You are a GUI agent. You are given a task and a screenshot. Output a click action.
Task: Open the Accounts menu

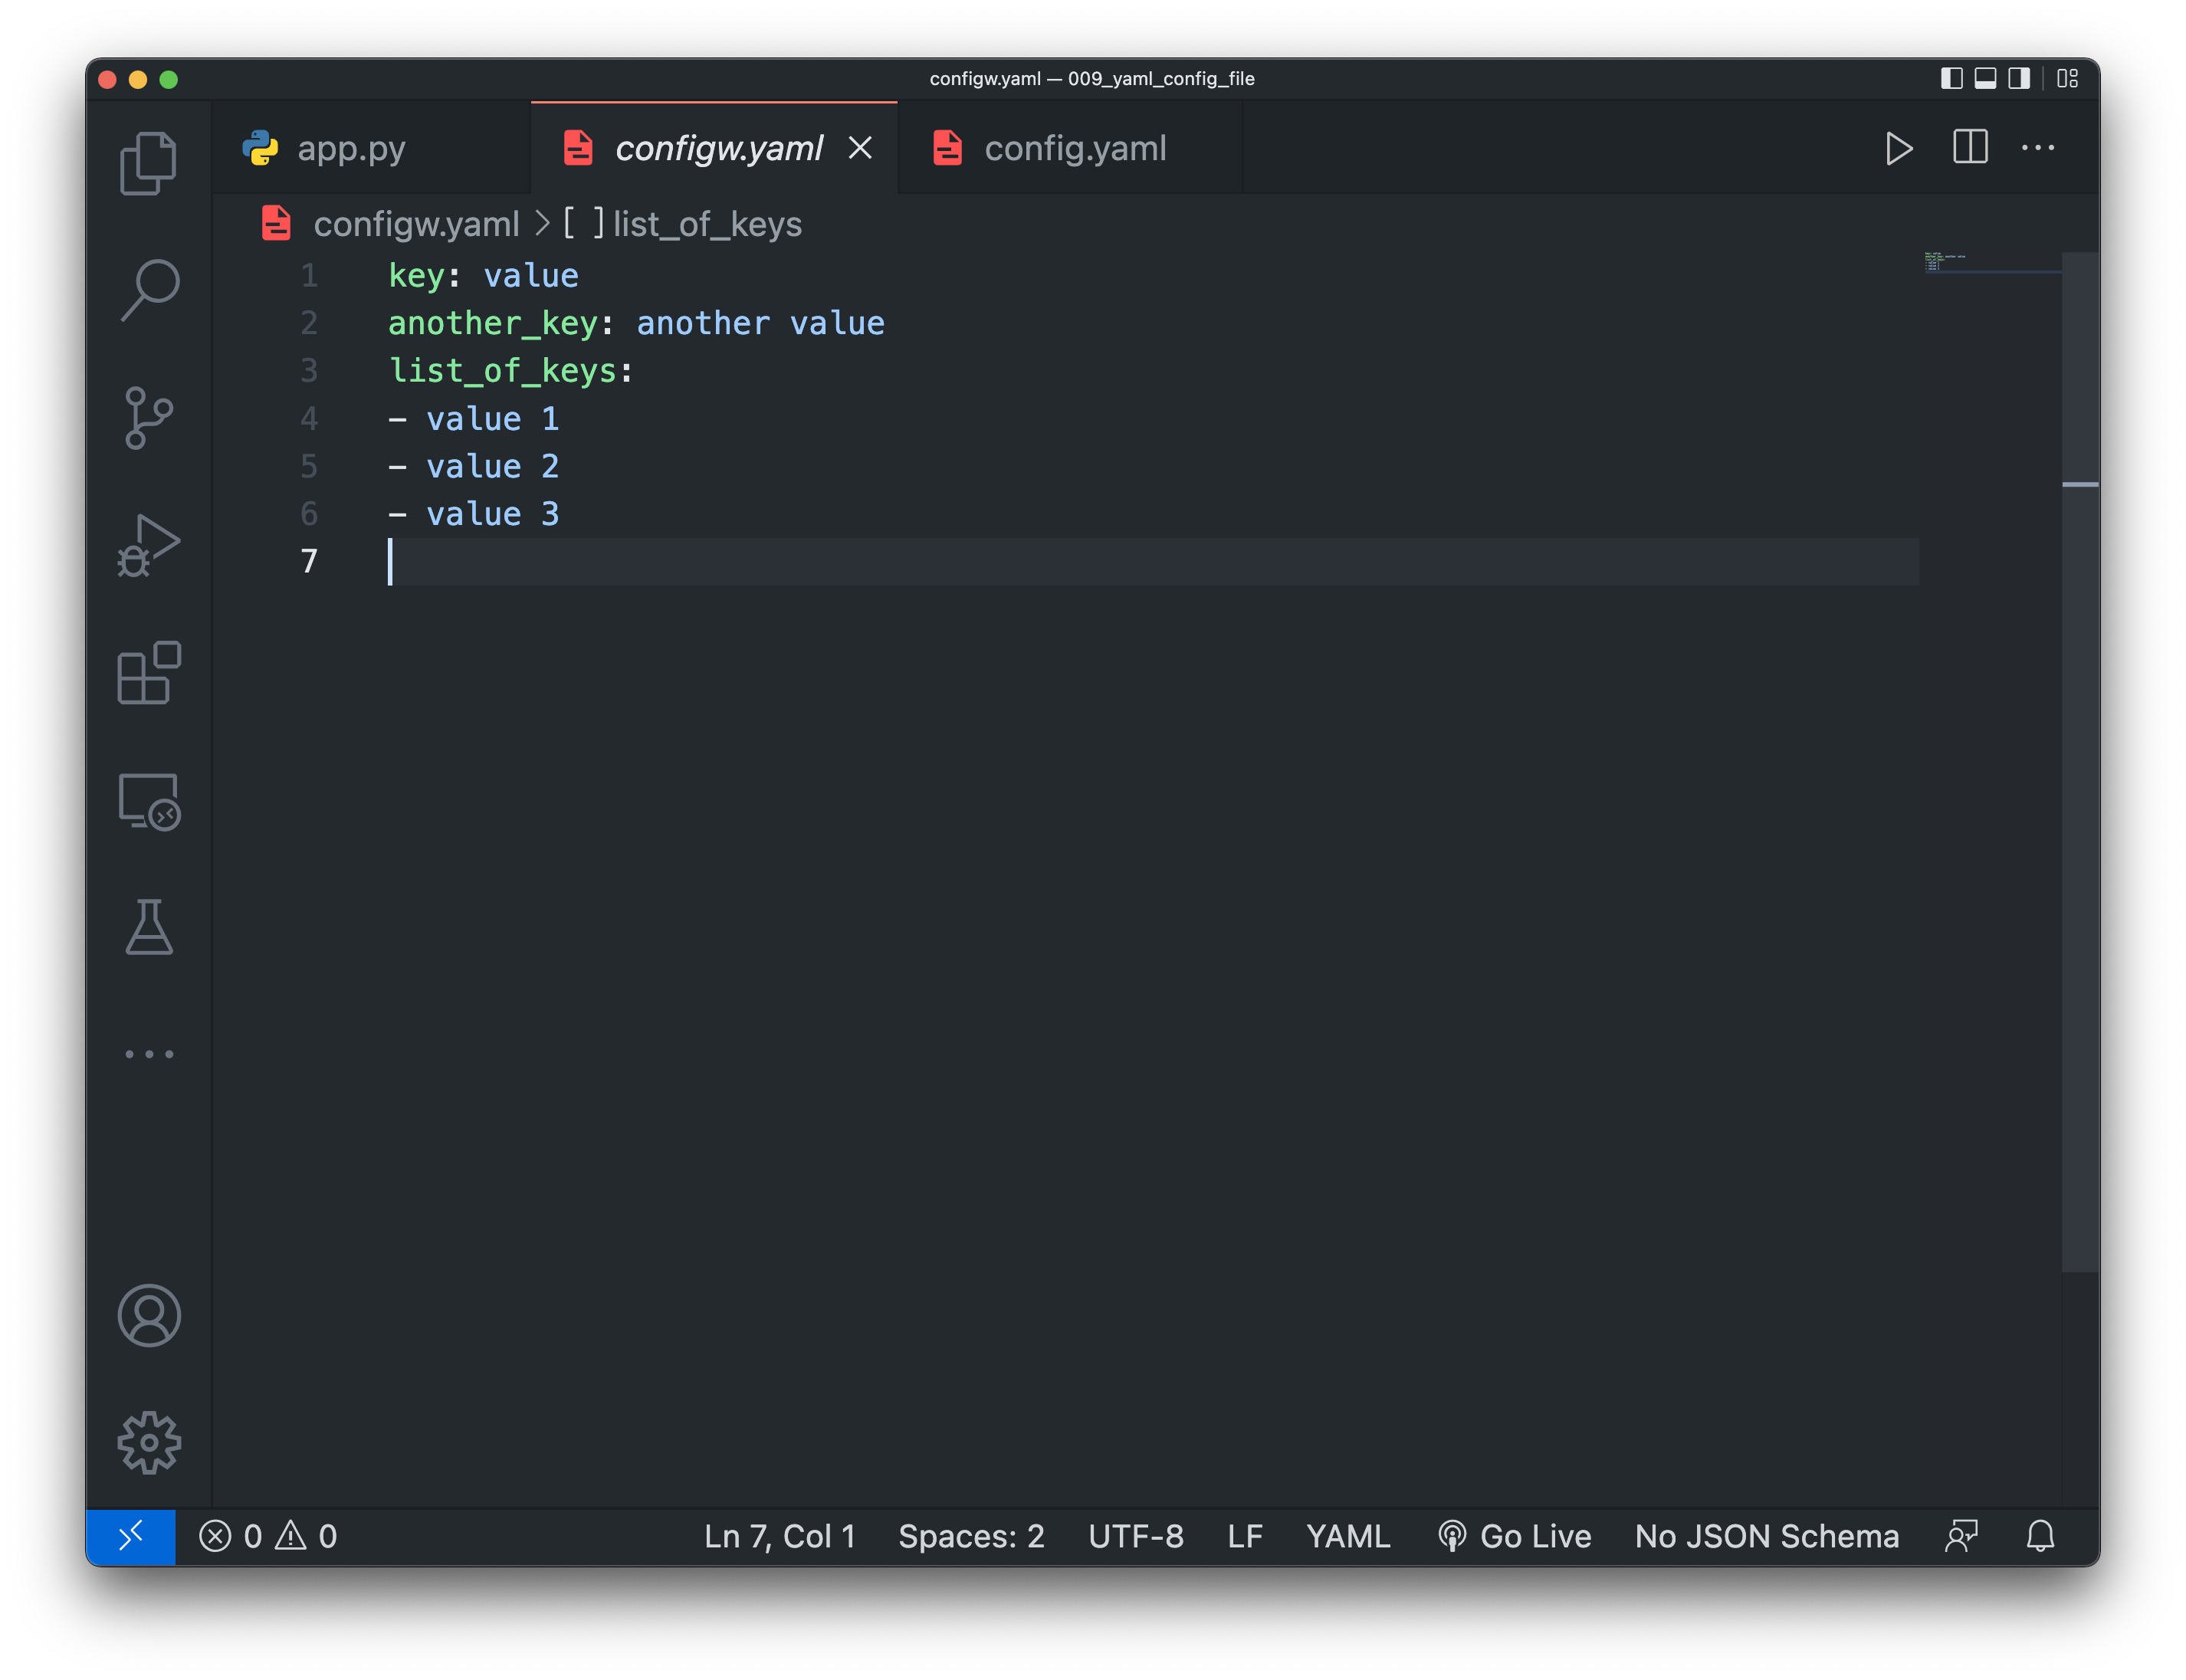click(x=149, y=1316)
